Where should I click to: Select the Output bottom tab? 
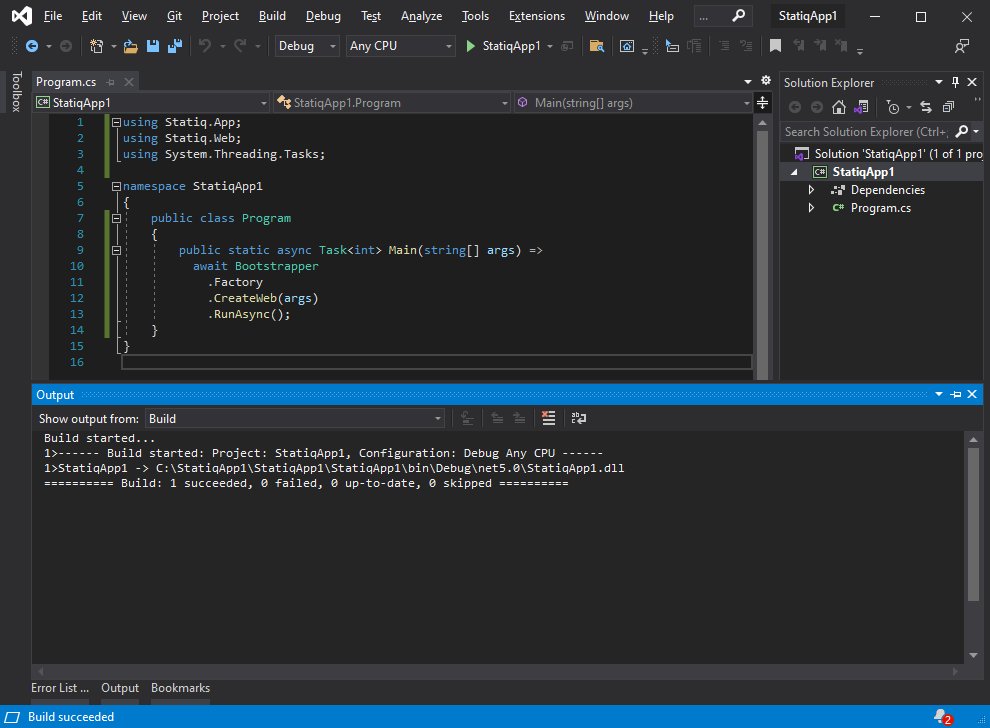(x=120, y=688)
